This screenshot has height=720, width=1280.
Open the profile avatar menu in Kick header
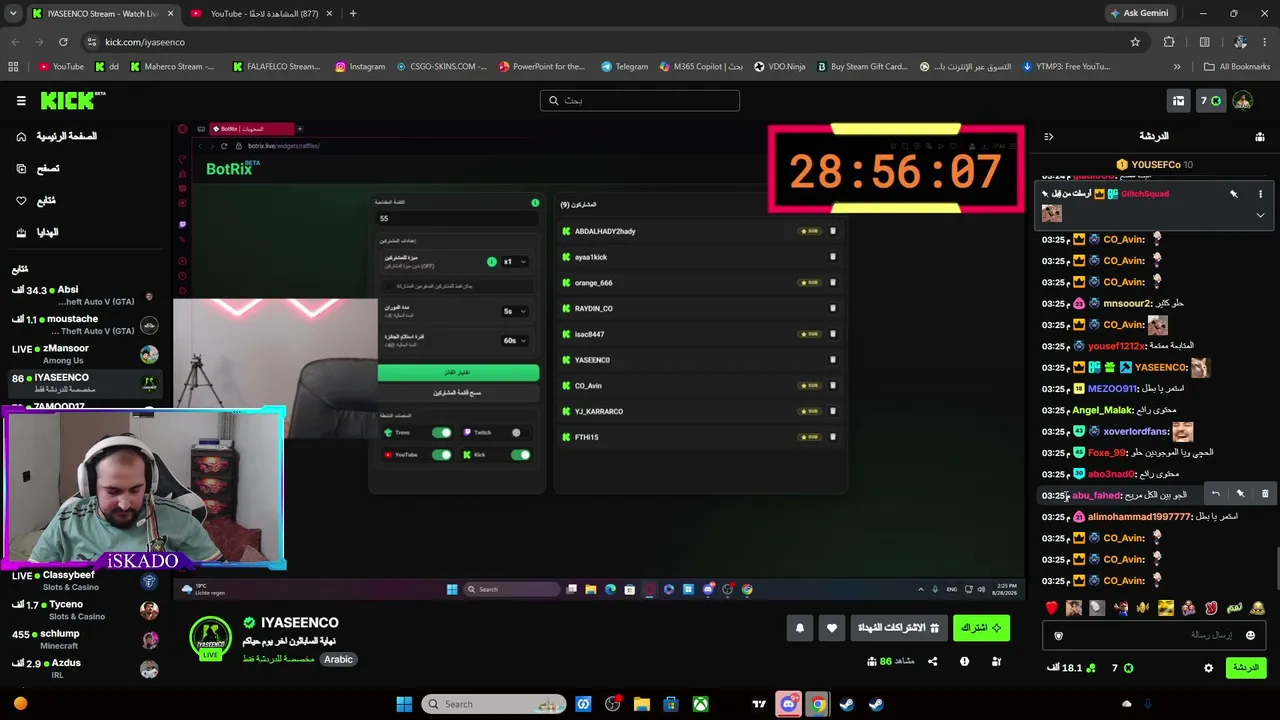pos(1242,100)
